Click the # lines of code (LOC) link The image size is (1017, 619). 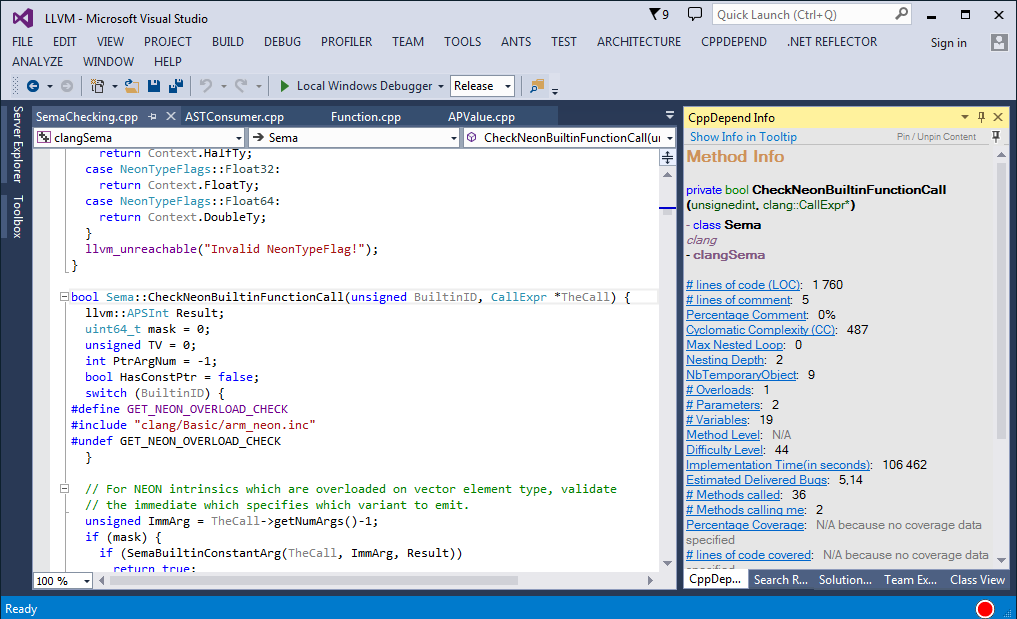743,285
